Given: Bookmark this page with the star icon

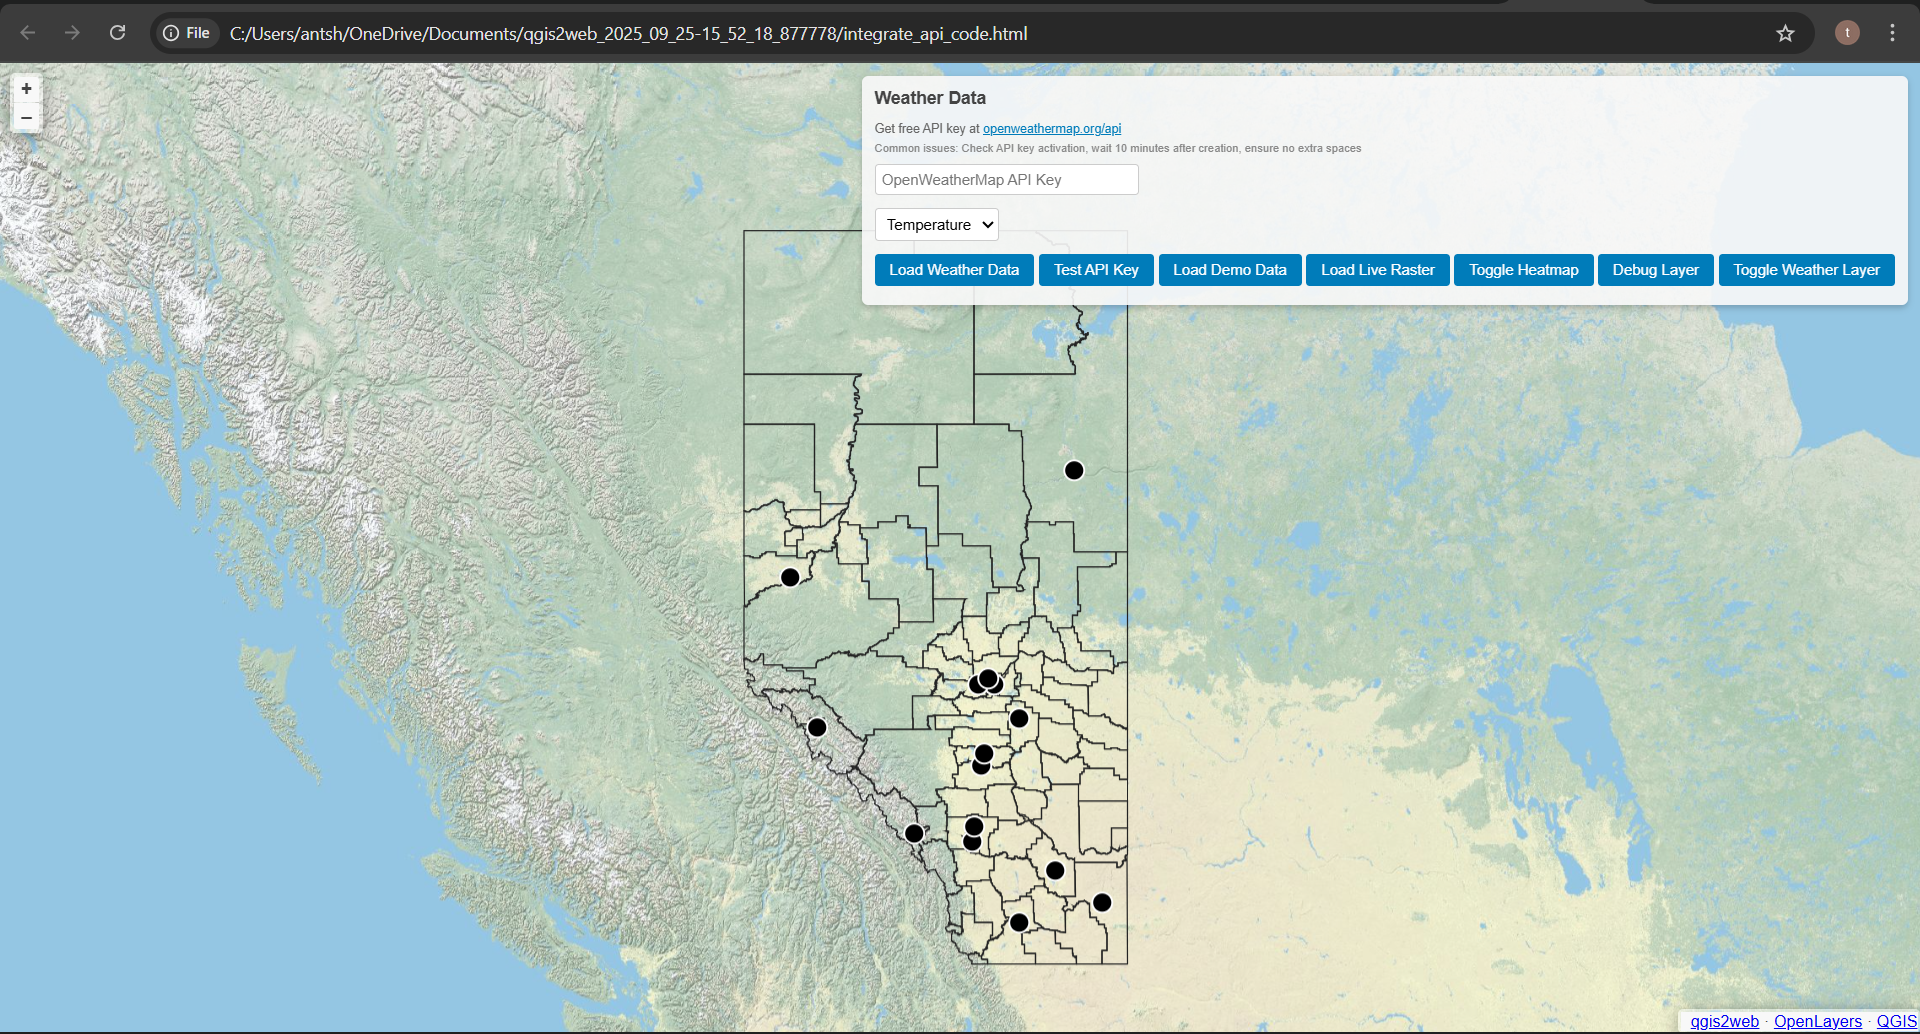Looking at the screenshot, I should pos(1786,33).
